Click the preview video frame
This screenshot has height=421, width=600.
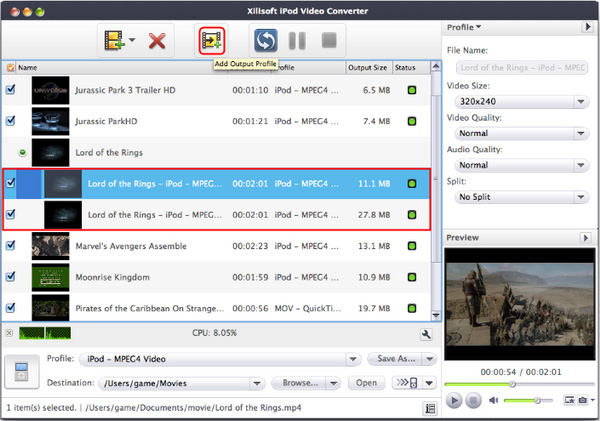[520, 304]
